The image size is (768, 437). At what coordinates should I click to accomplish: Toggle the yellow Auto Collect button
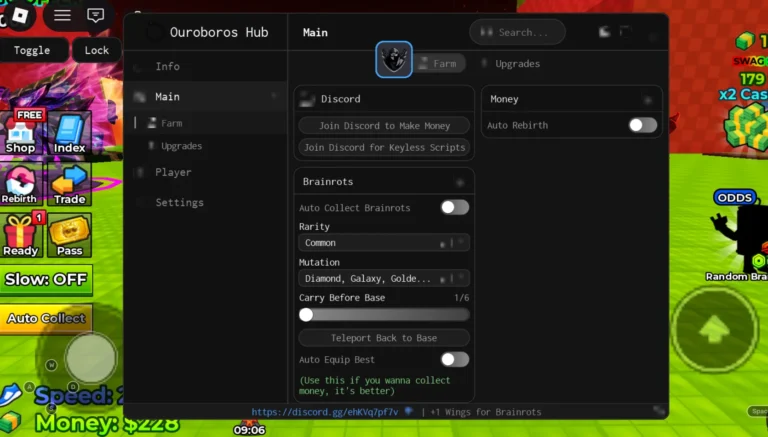tap(46, 318)
